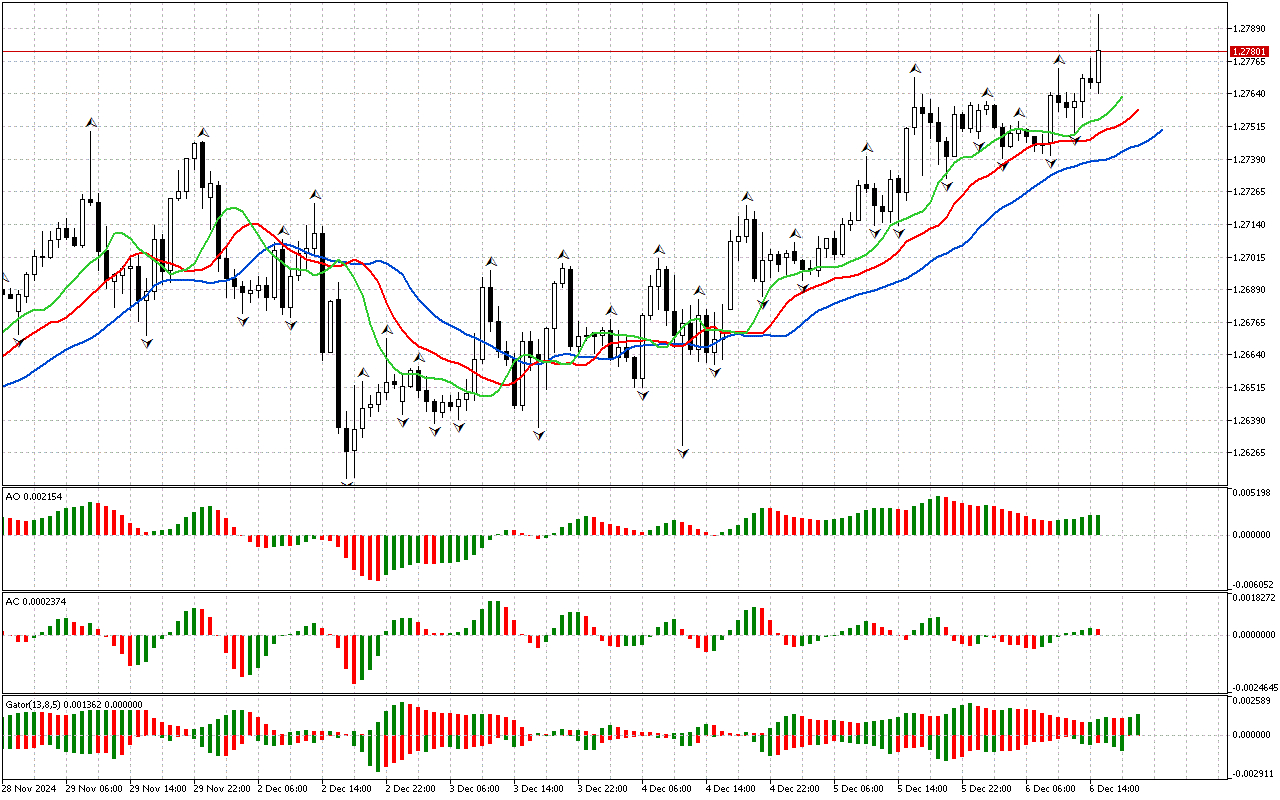Image resolution: width=1280 pixels, height=800 pixels.
Task: Select the 0.0000000 zero level on the AC scale
Action: coord(1254,635)
